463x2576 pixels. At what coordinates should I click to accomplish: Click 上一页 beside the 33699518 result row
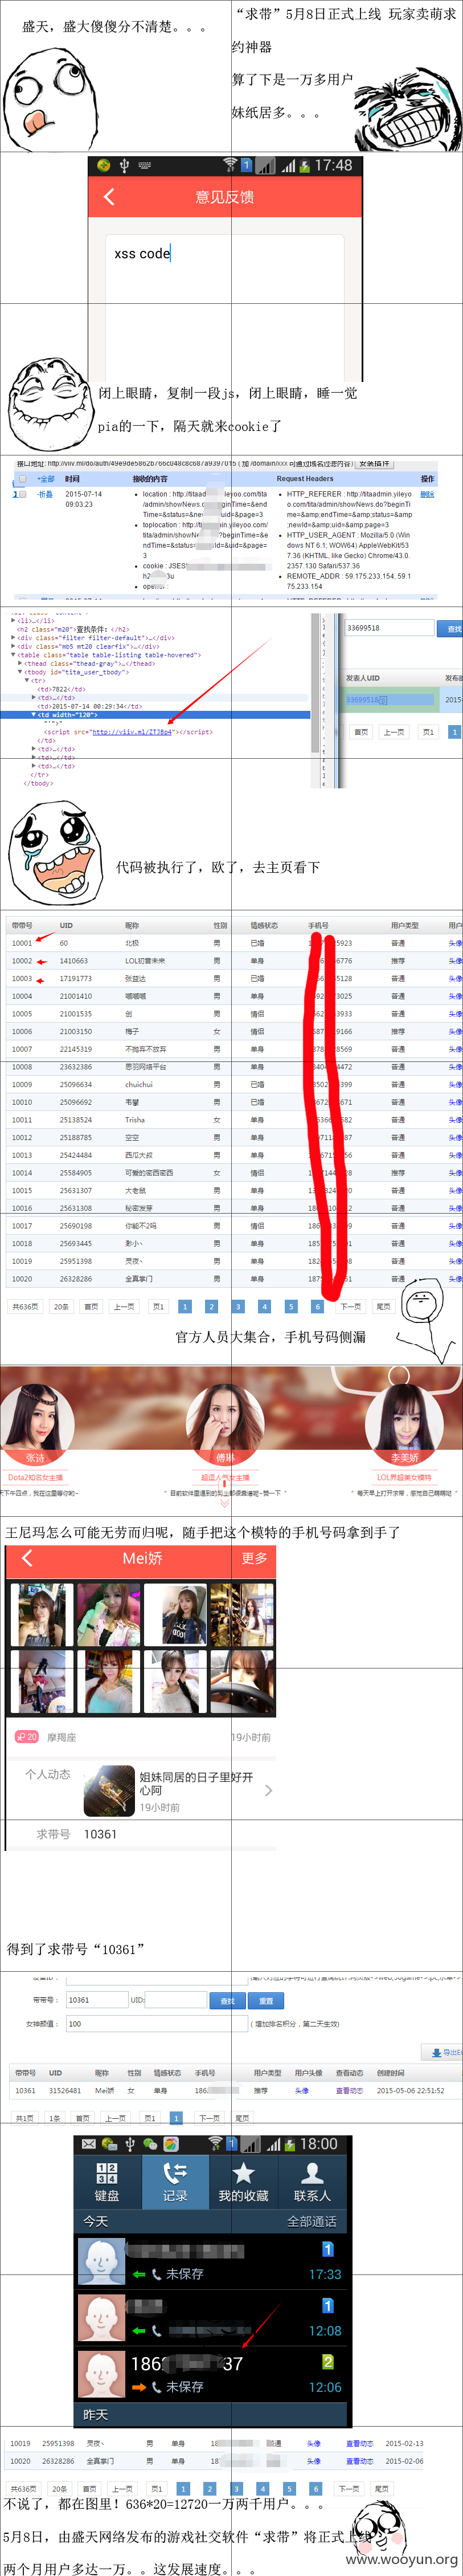[394, 732]
